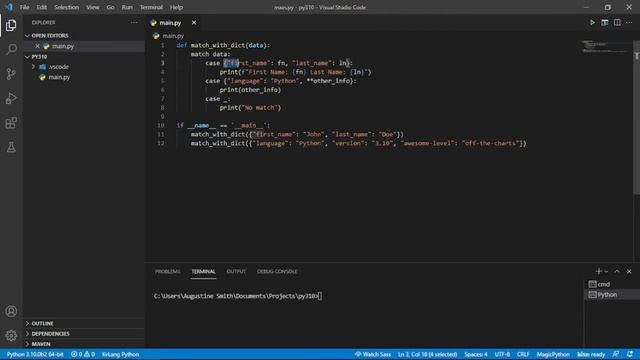Change file encoding UTF-8
640x360 pixels.
(x=502, y=354)
